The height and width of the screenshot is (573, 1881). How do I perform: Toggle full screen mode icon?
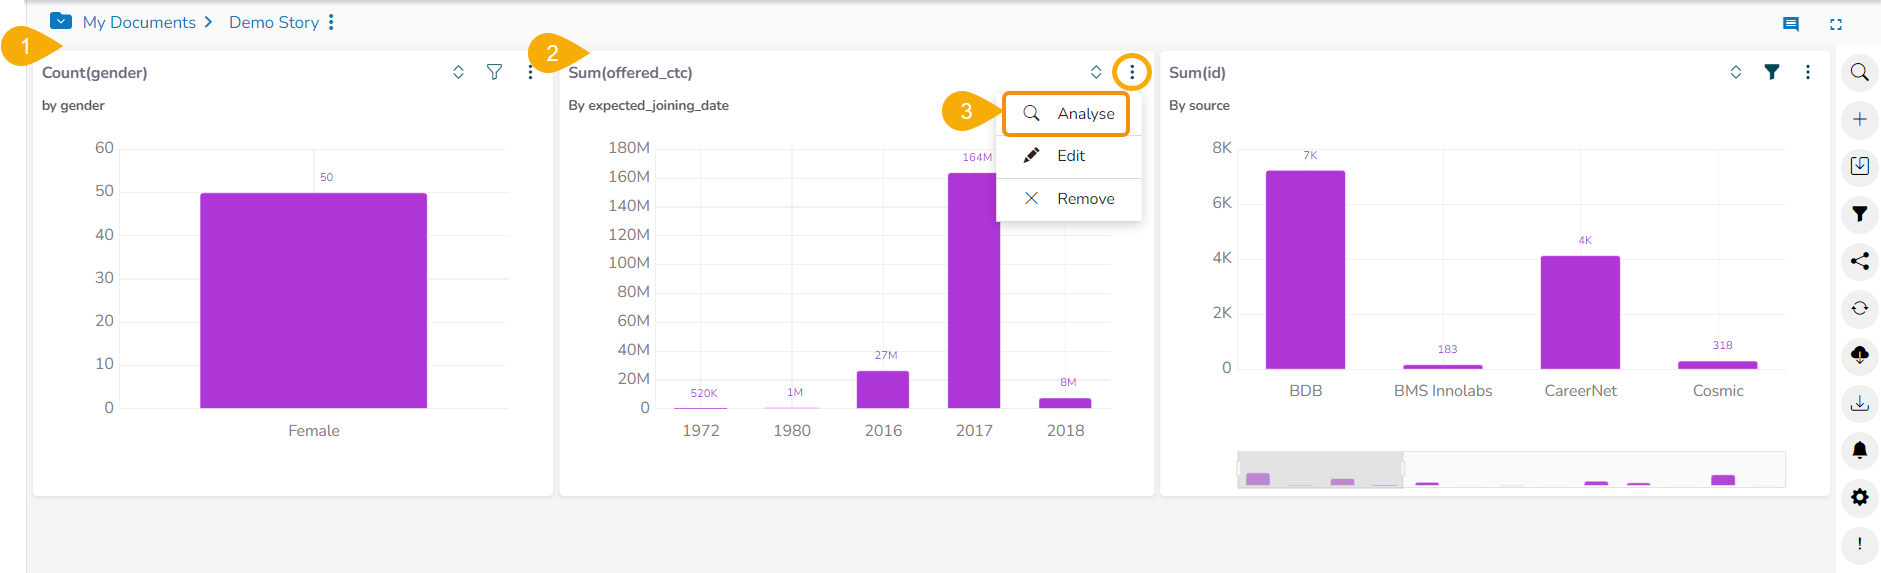pos(1836,24)
